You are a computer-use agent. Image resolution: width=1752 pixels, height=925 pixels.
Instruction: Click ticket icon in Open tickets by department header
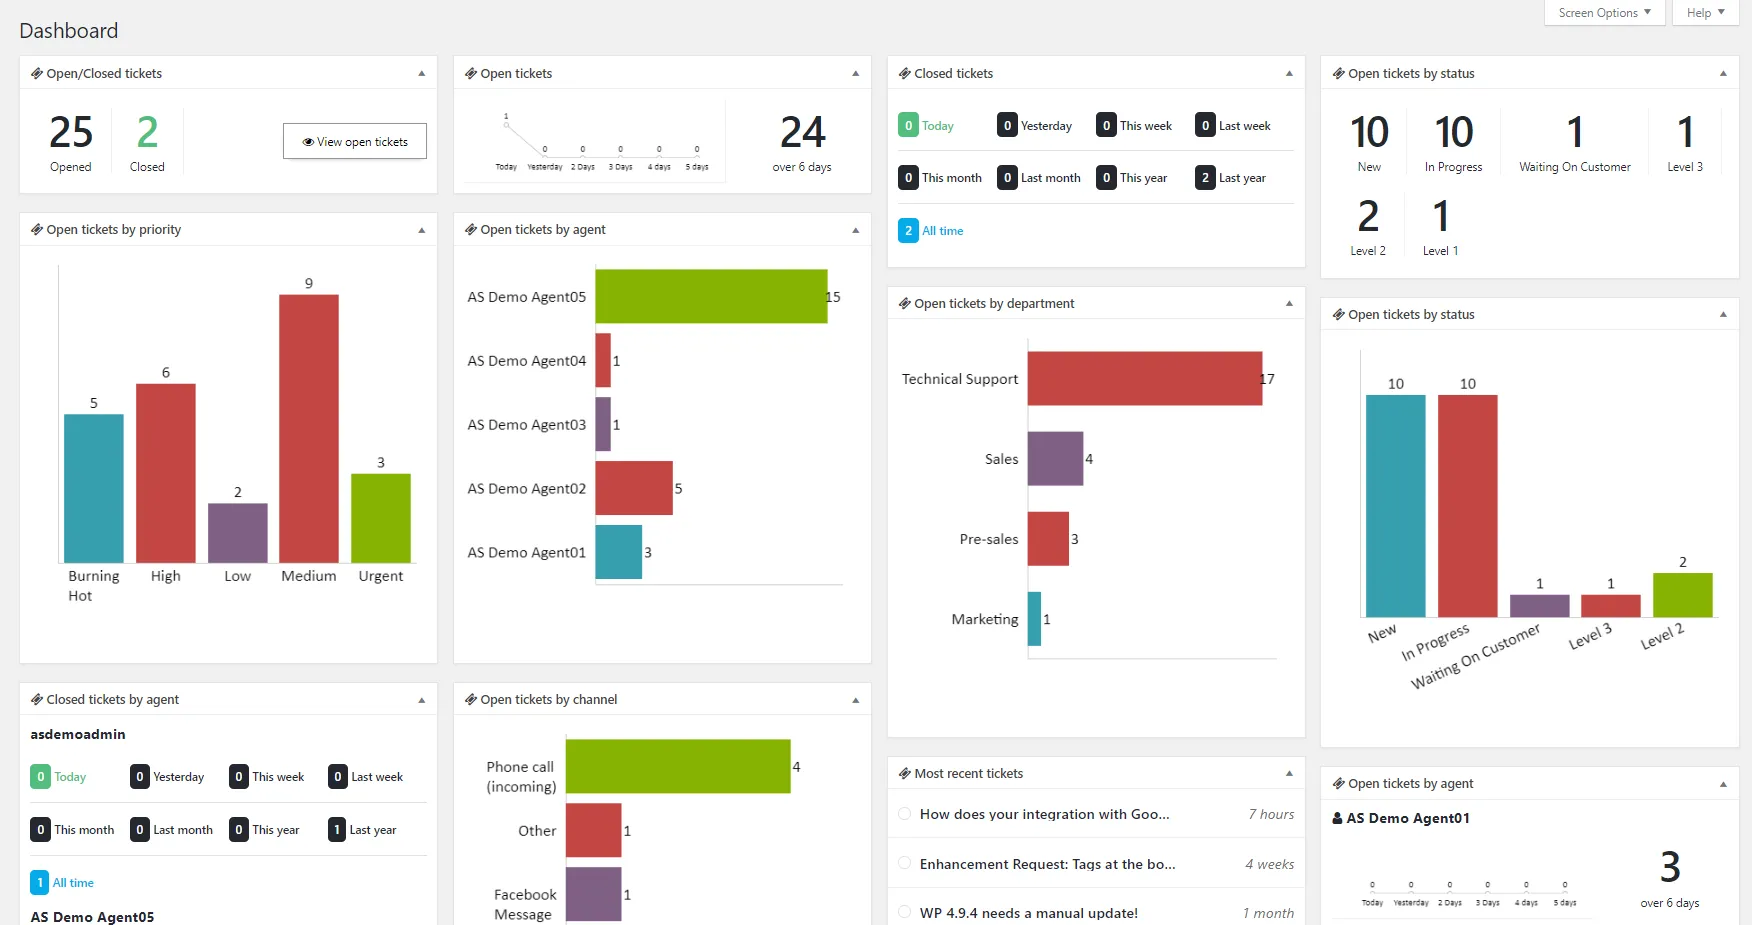[905, 303]
